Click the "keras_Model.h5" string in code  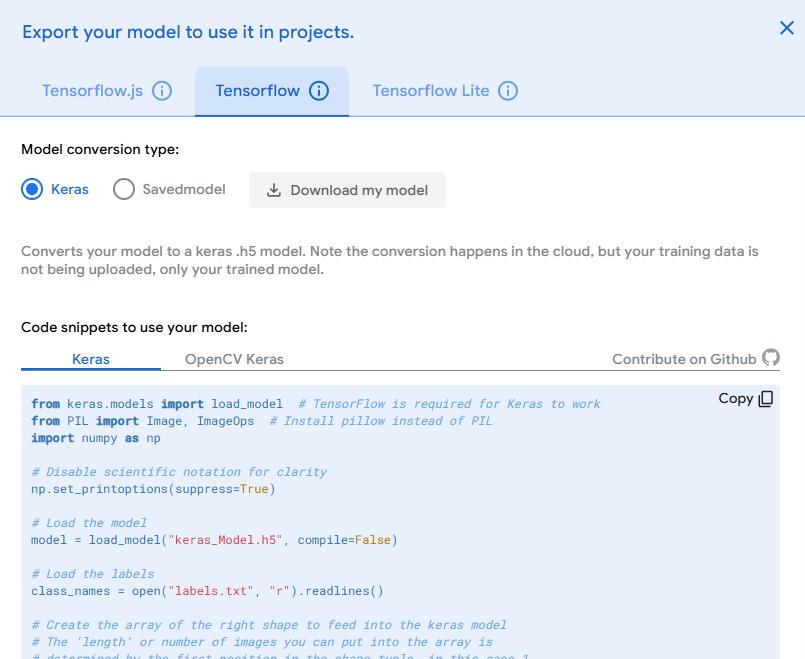click(x=225, y=540)
